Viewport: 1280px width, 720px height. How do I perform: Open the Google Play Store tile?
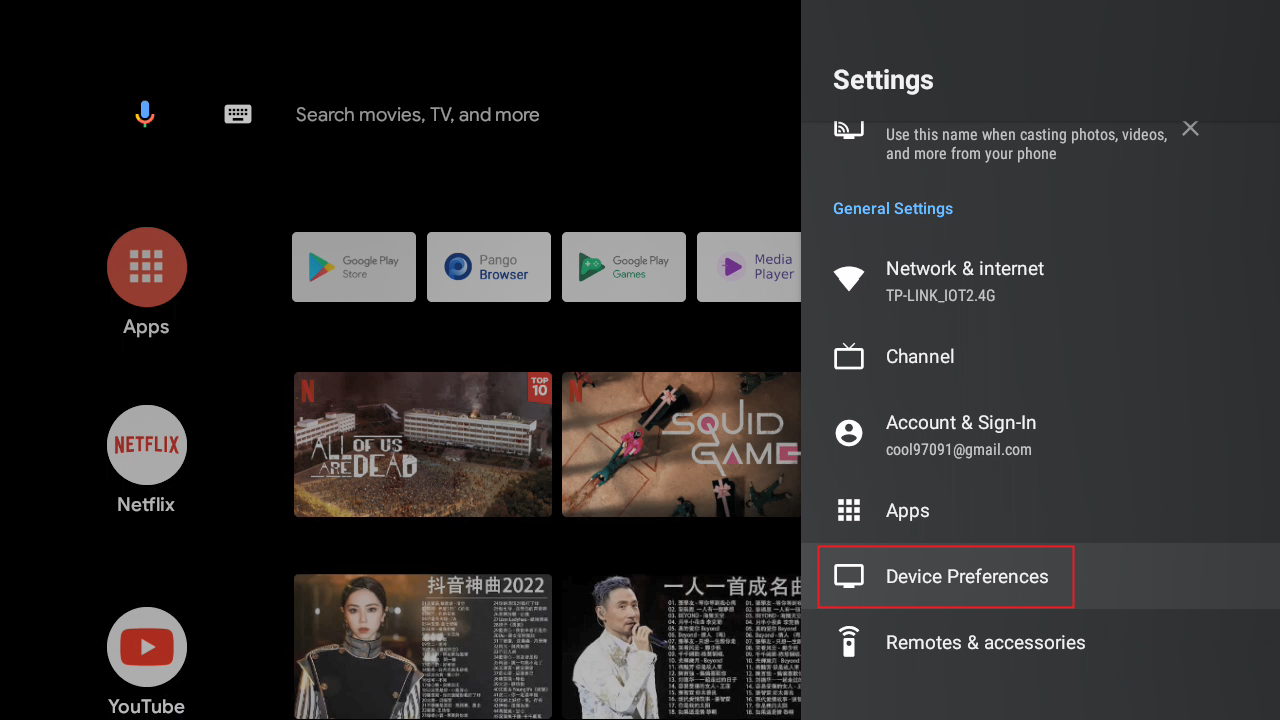(x=354, y=267)
